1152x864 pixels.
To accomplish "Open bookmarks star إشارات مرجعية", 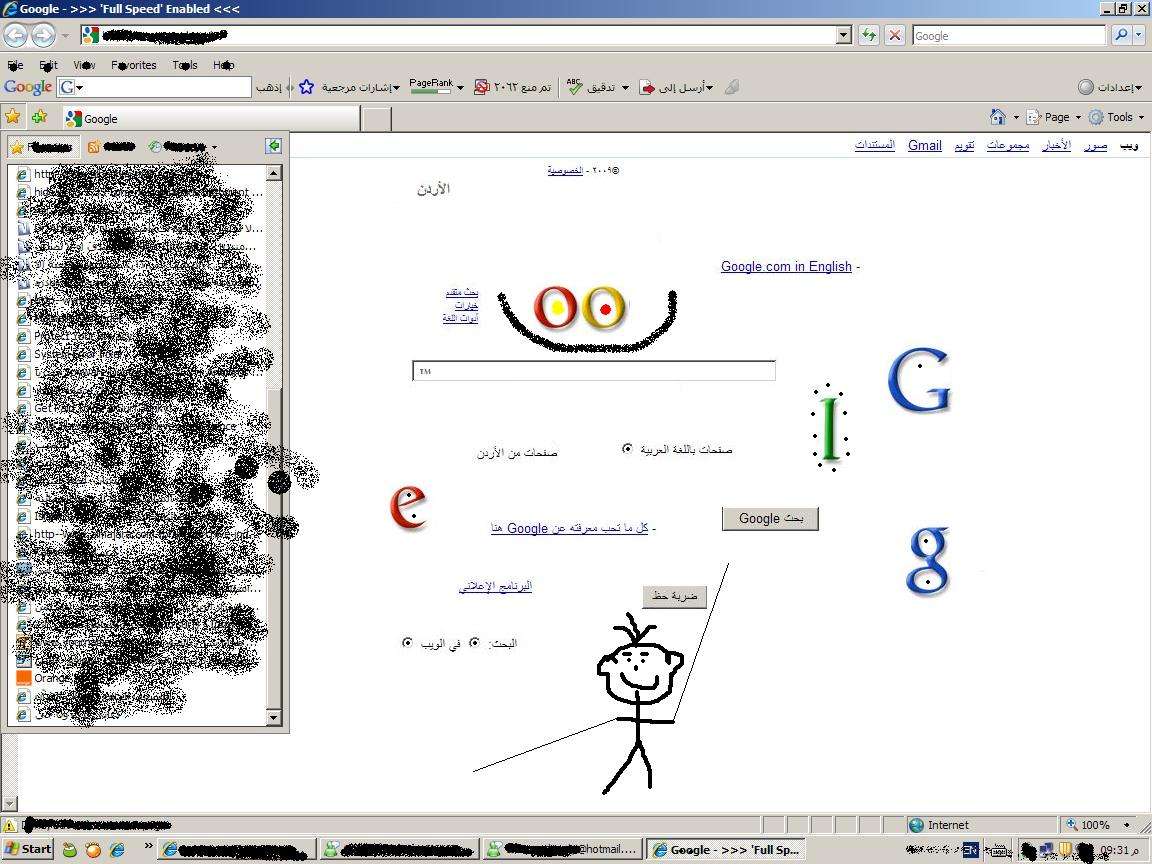I will click(x=349, y=87).
